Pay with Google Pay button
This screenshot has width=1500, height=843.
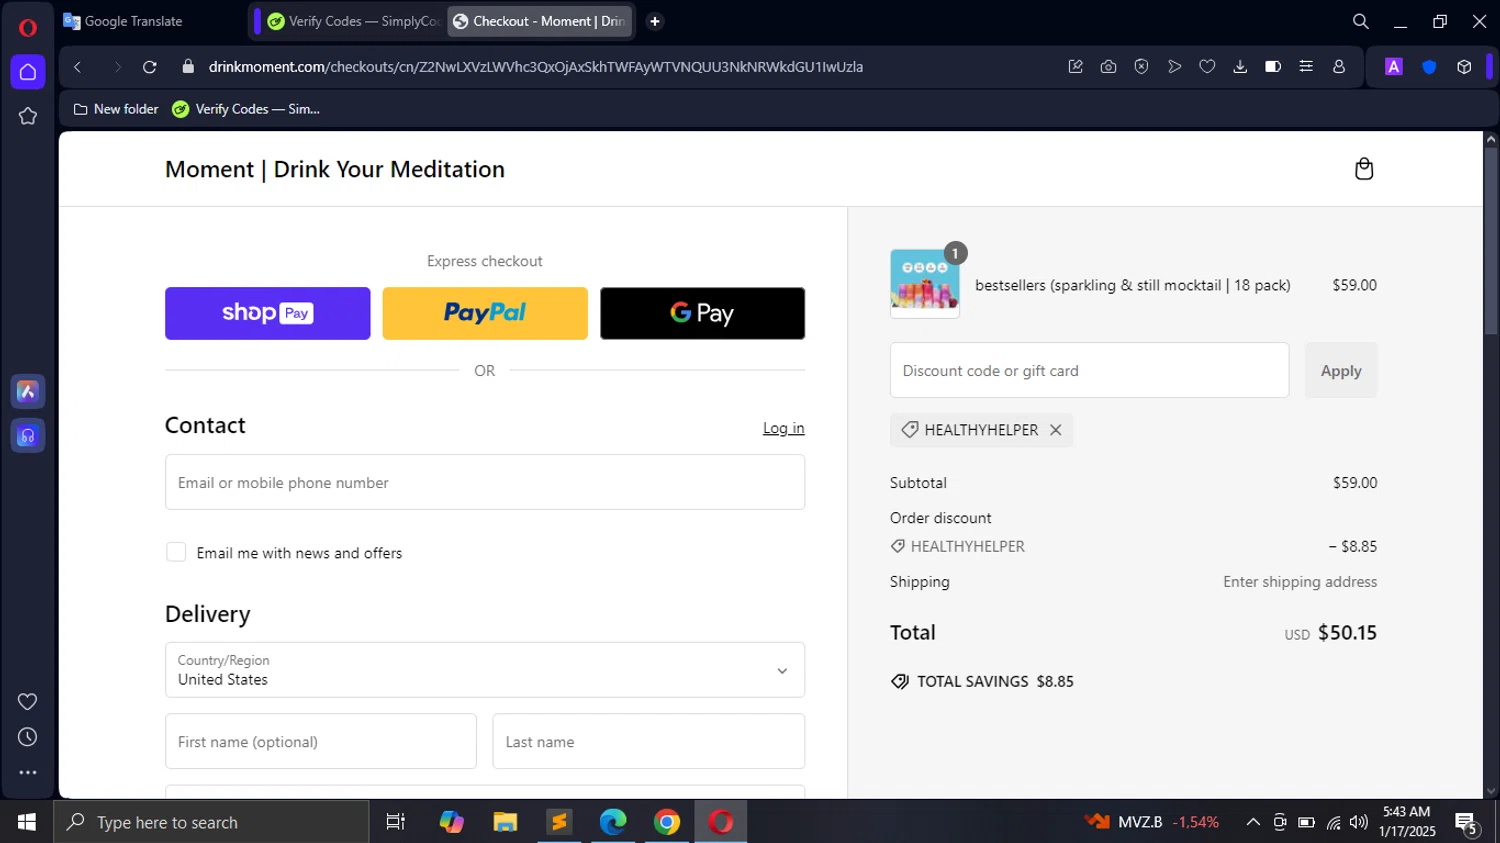tap(702, 313)
